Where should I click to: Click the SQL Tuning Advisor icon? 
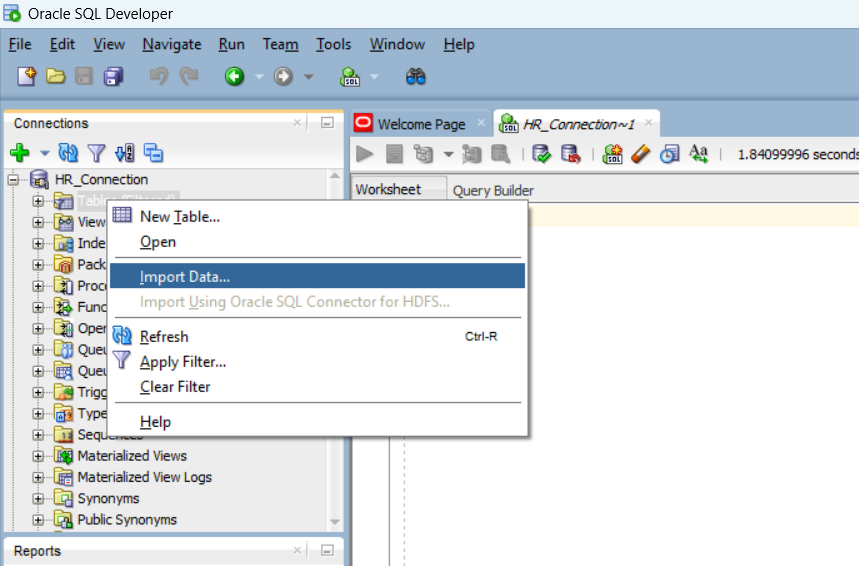pos(500,154)
